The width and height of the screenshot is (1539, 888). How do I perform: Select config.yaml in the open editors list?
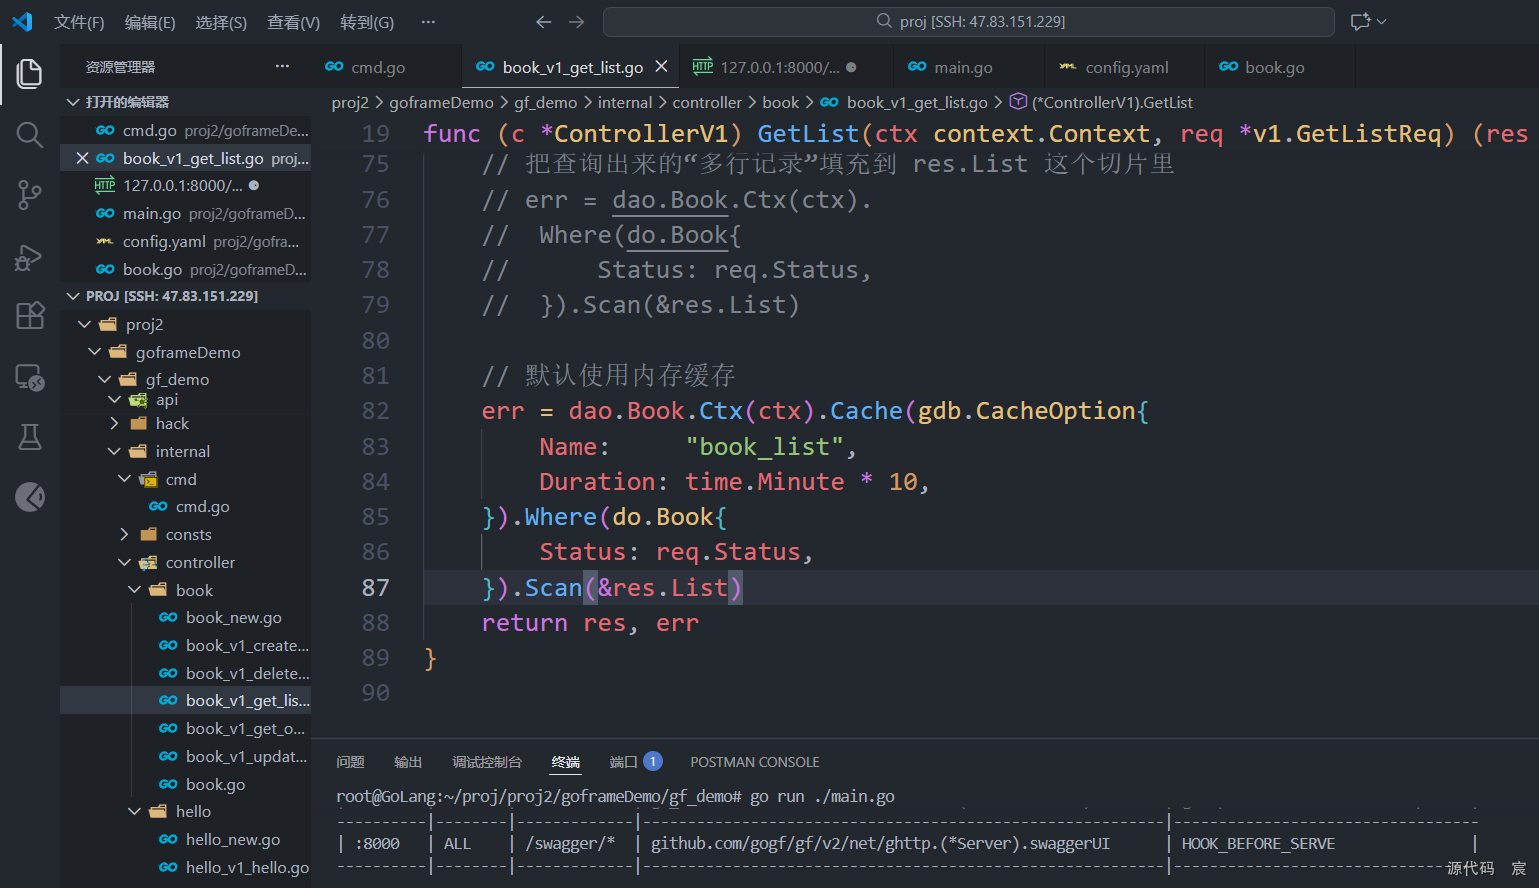(186, 241)
